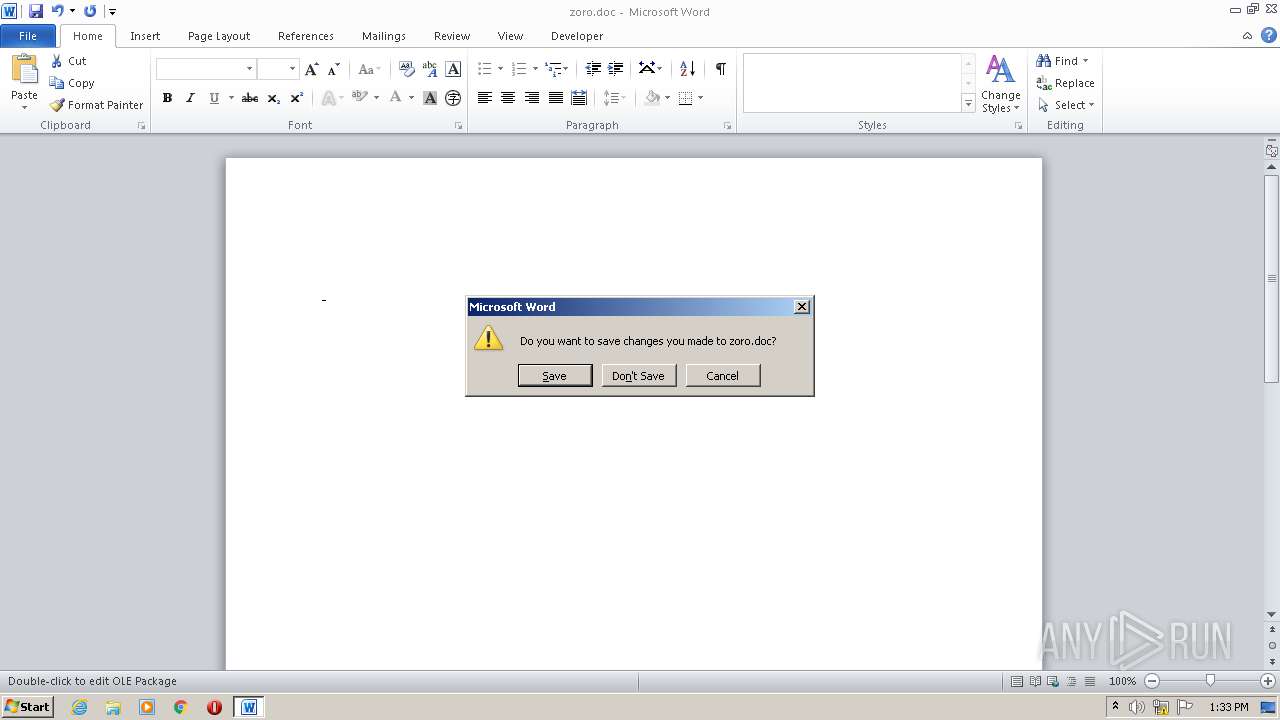The width and height of the screenshot is (1280, 720).
Task: Expand the Styles gallery More arrow
Action: [x=968, y=103]
